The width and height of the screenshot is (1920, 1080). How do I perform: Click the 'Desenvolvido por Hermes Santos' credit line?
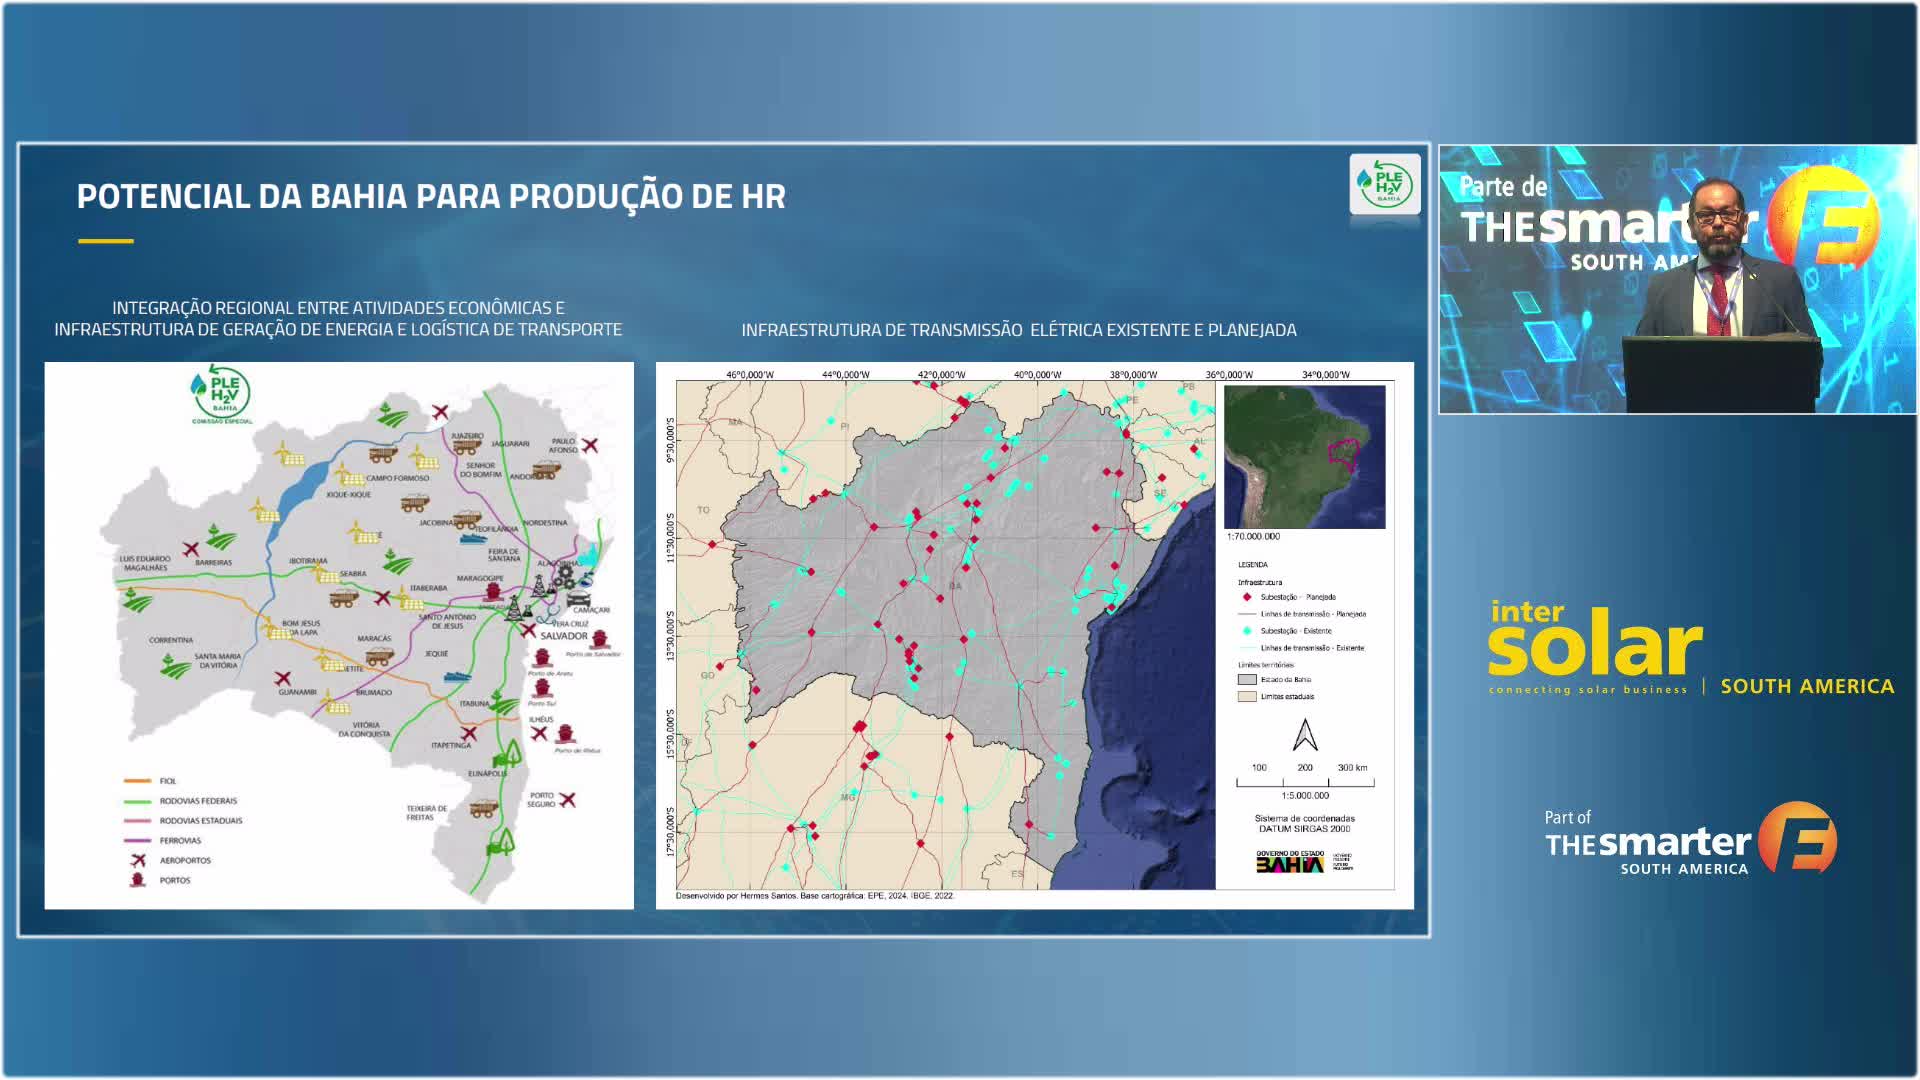pos(815,896)
